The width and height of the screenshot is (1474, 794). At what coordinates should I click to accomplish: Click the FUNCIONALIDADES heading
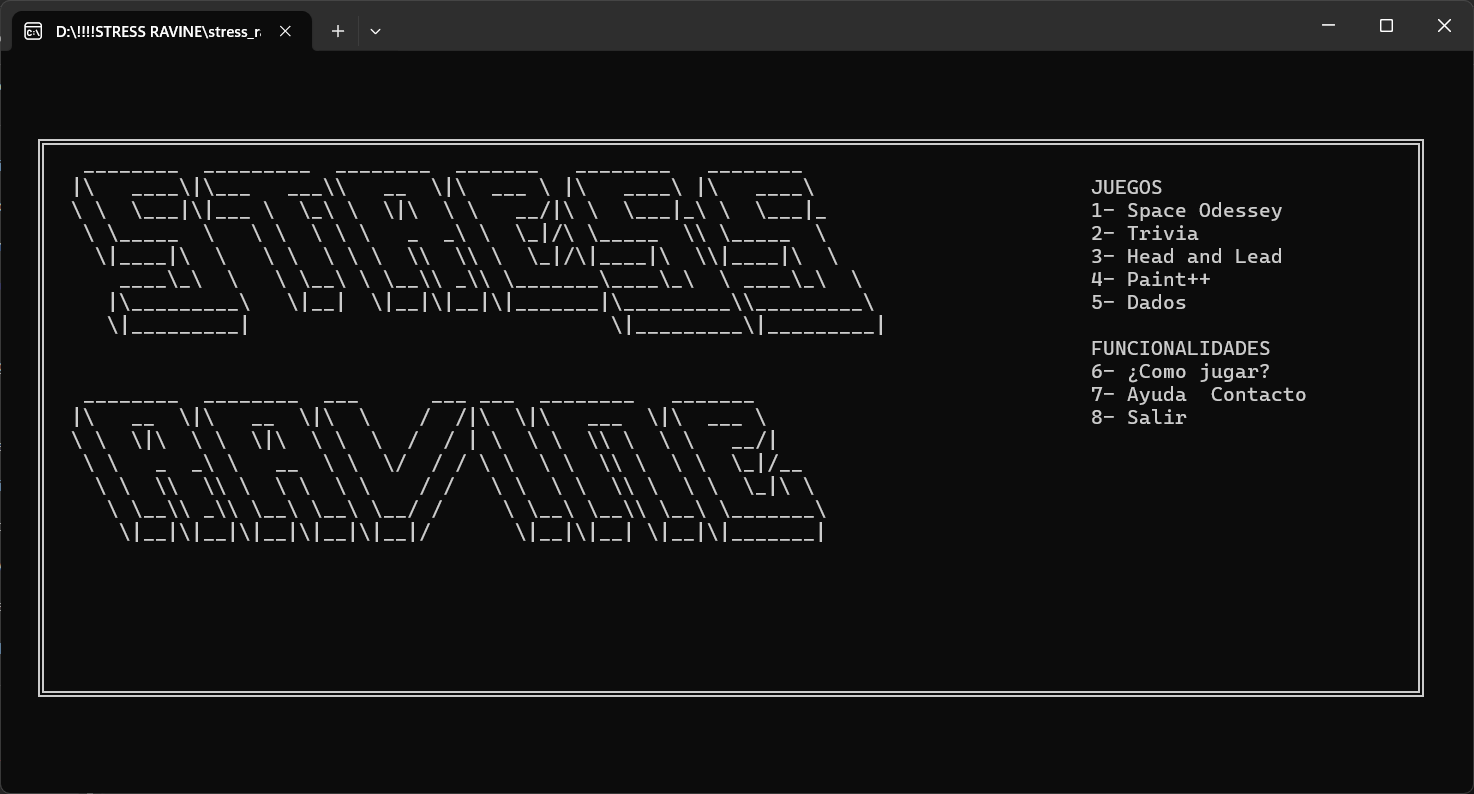pos(1181,348)
